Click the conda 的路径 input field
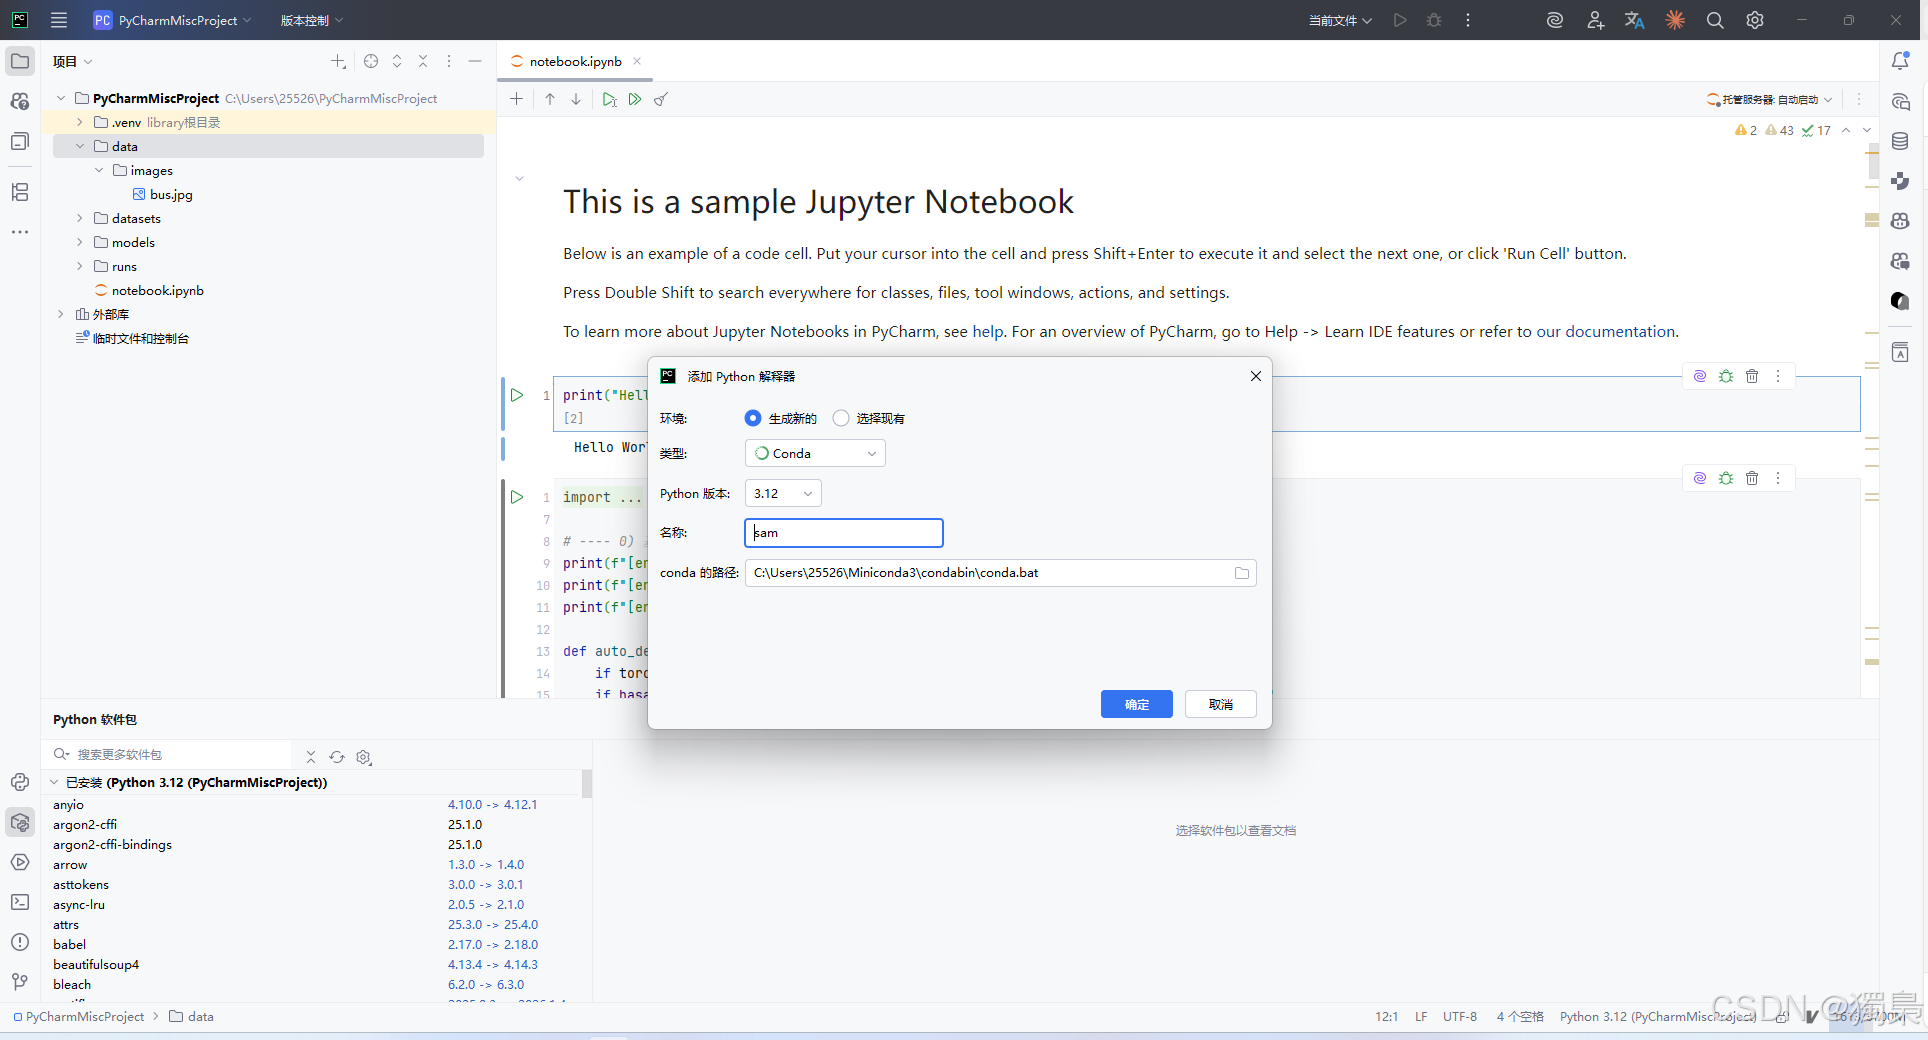 click(1000, 573)
